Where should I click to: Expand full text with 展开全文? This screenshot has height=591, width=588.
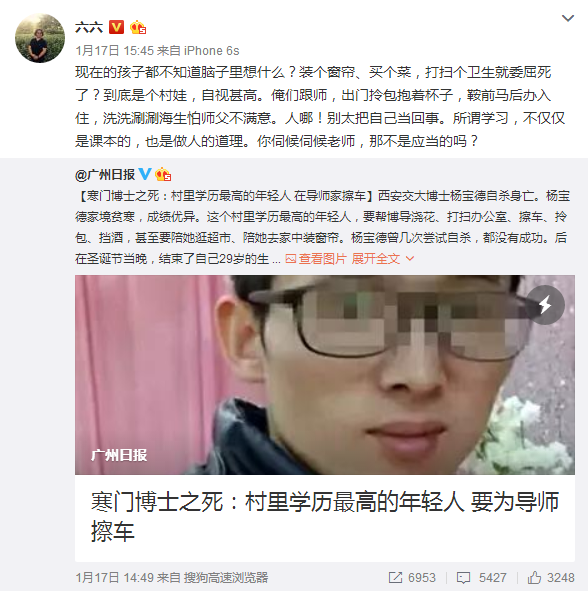pos(383,259)
